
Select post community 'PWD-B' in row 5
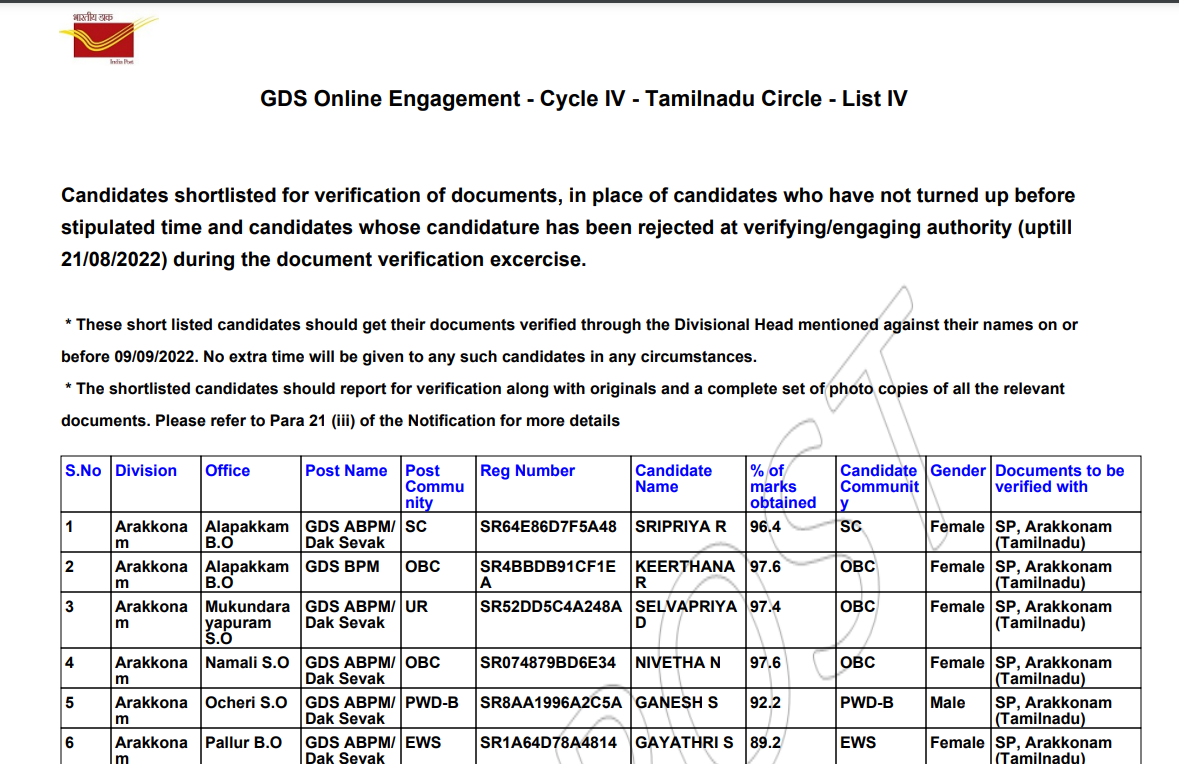click(432, 703)
